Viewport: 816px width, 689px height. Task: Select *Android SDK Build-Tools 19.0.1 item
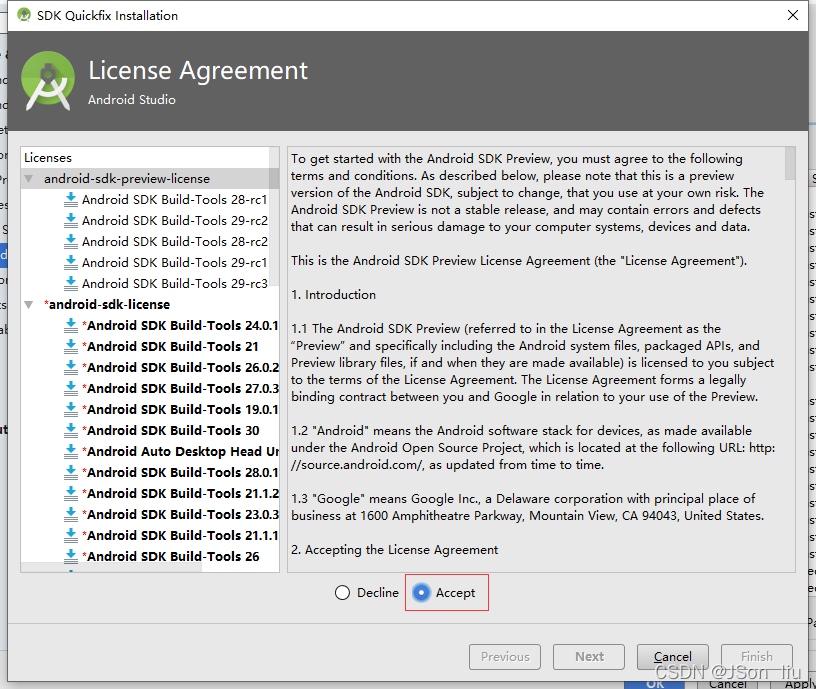click(x=180, y=410)
